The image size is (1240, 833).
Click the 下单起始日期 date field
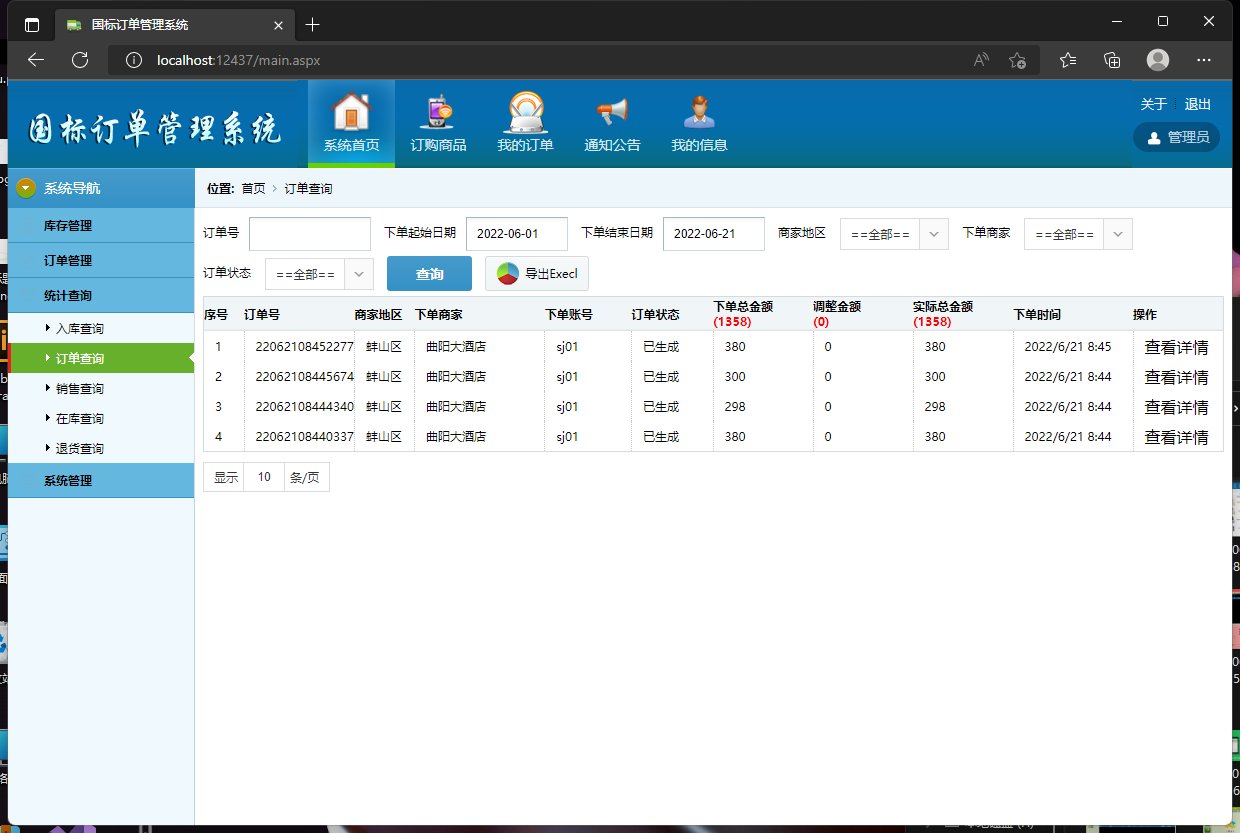pyautogui.click(x=517, y=234)
